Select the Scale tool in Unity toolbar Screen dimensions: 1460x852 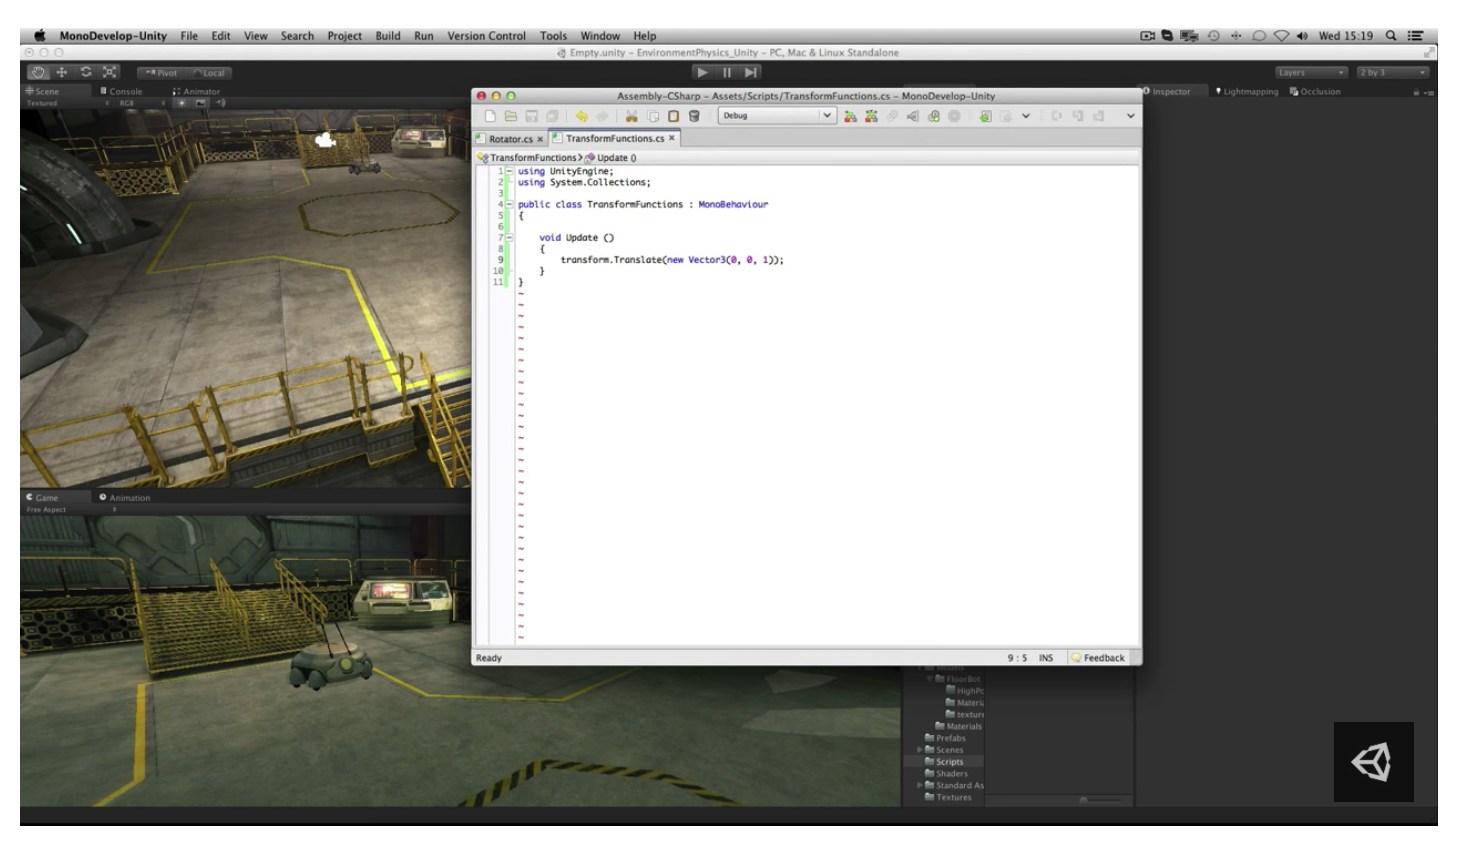110,72
